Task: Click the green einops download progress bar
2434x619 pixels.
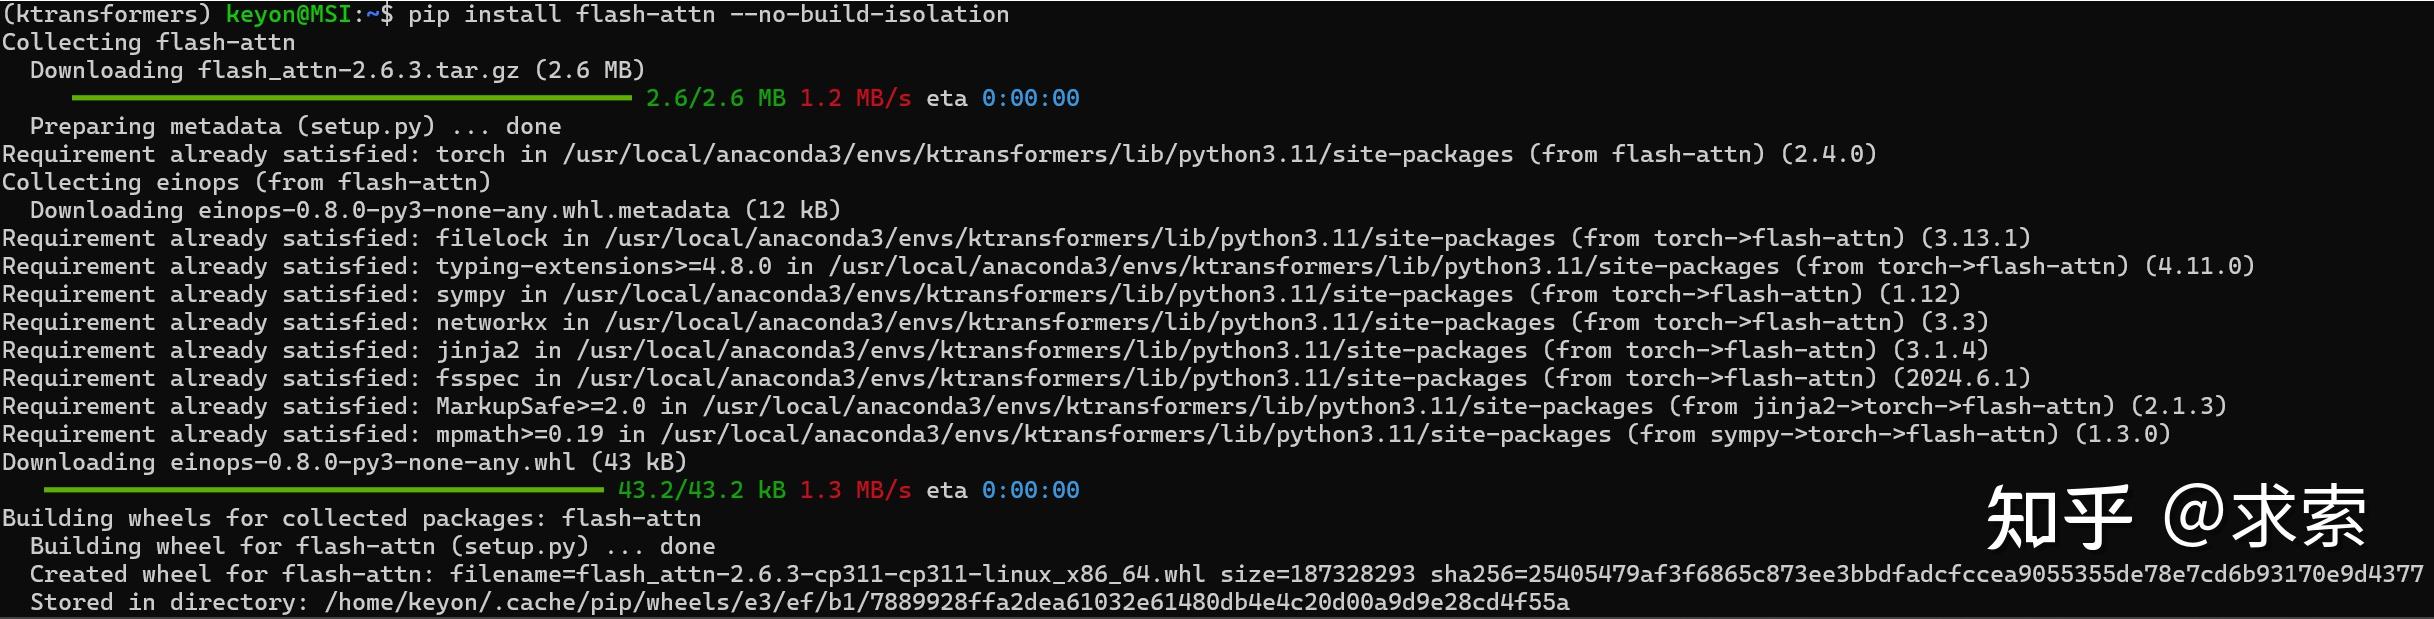Action: click(323, 490)
